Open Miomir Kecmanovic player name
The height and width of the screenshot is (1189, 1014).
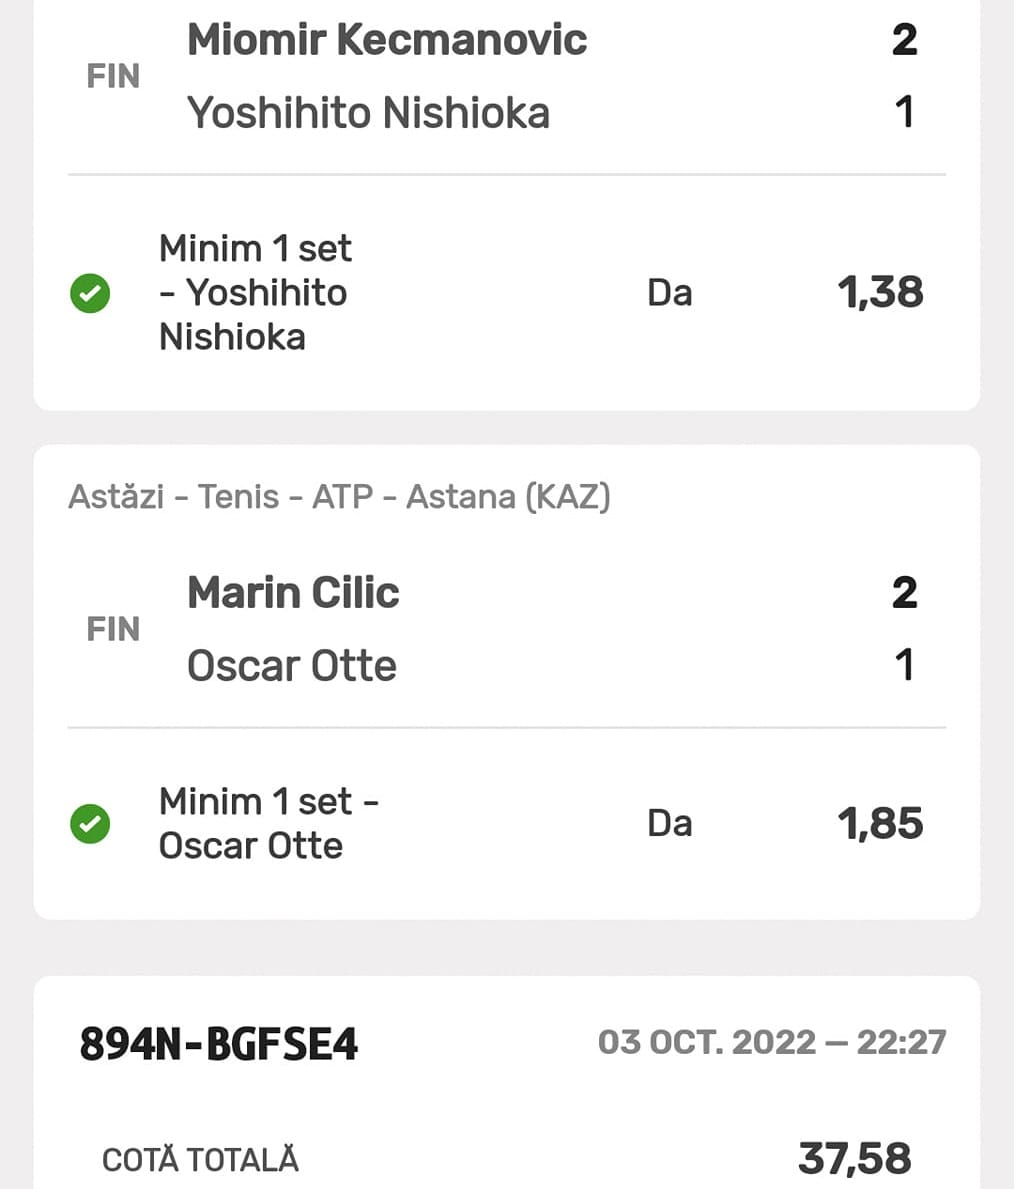(x=386, y=40)
